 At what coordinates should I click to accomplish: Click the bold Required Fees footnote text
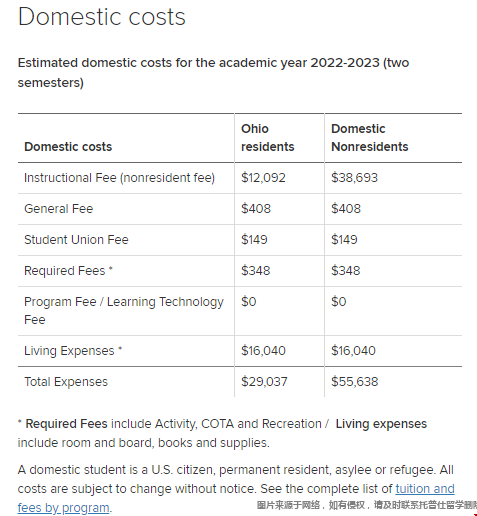(x=66, y=424)
